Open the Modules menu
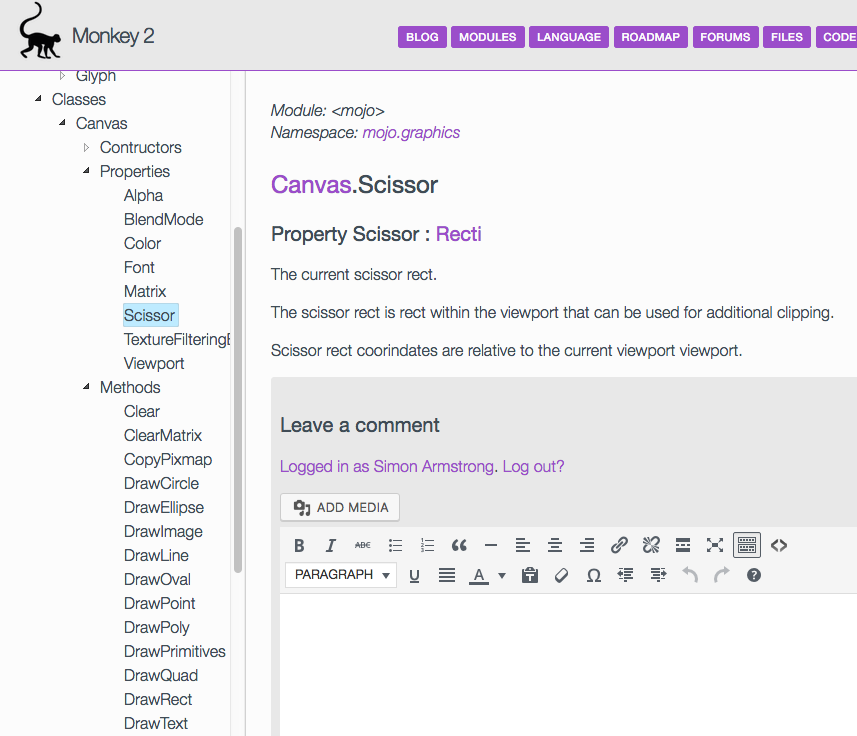 click(487, 37)
